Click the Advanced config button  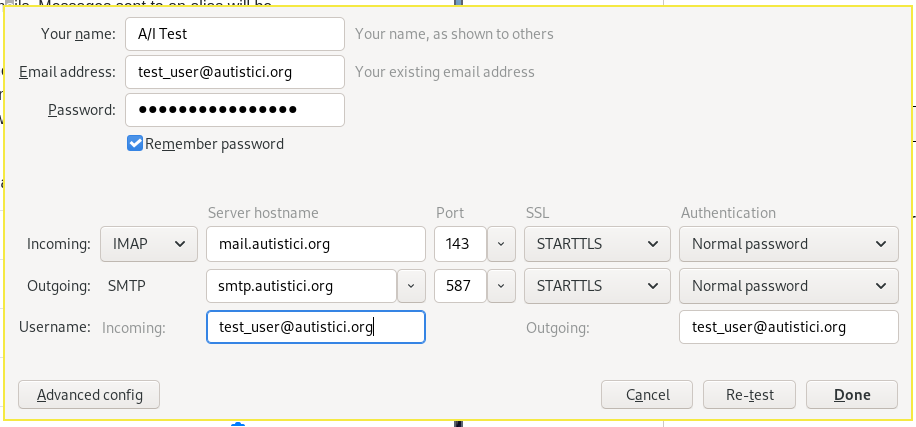[89, 395]
